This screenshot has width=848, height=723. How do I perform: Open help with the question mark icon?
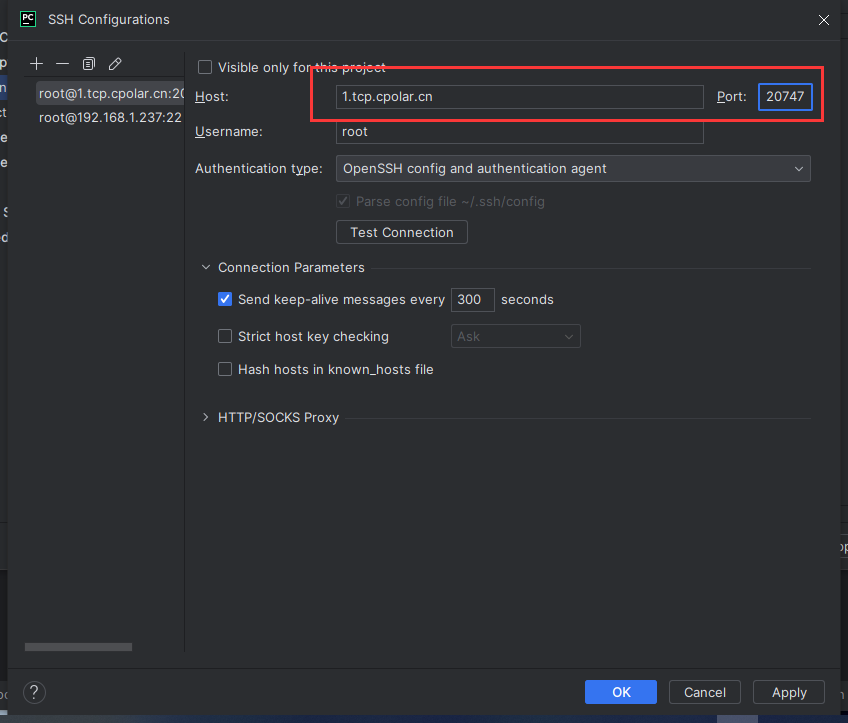(x=34, y=692)
